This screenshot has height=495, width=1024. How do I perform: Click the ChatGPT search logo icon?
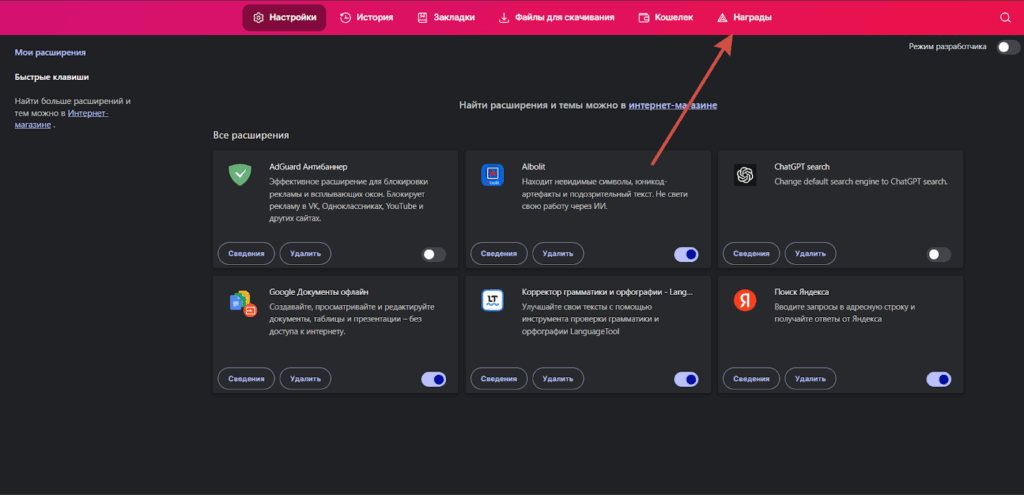744,174
